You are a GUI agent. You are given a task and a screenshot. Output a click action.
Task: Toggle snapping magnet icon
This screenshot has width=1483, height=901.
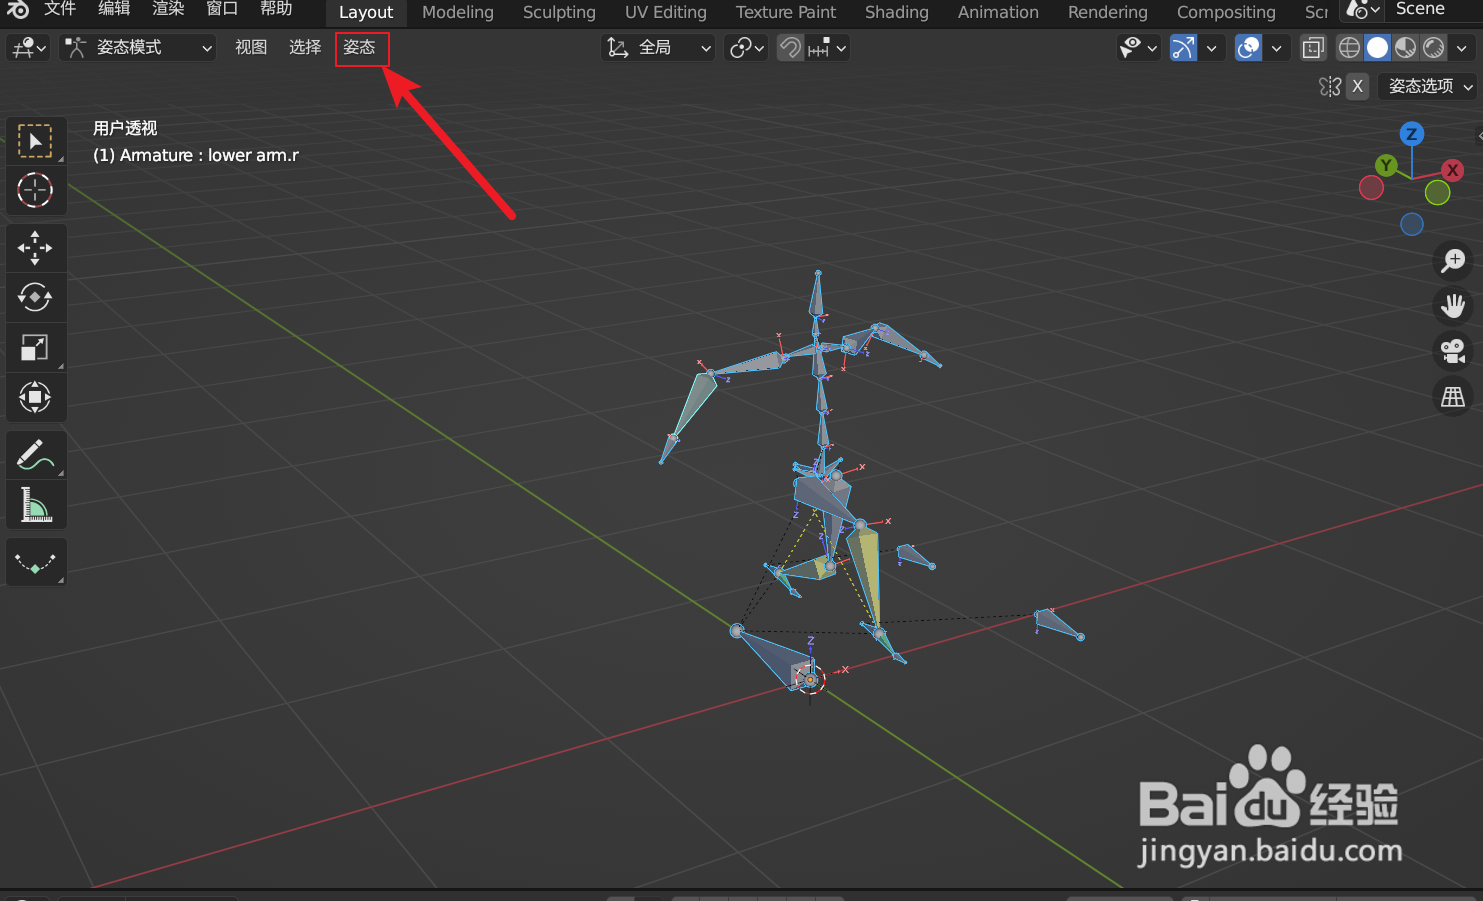click(x=790, y=47)
